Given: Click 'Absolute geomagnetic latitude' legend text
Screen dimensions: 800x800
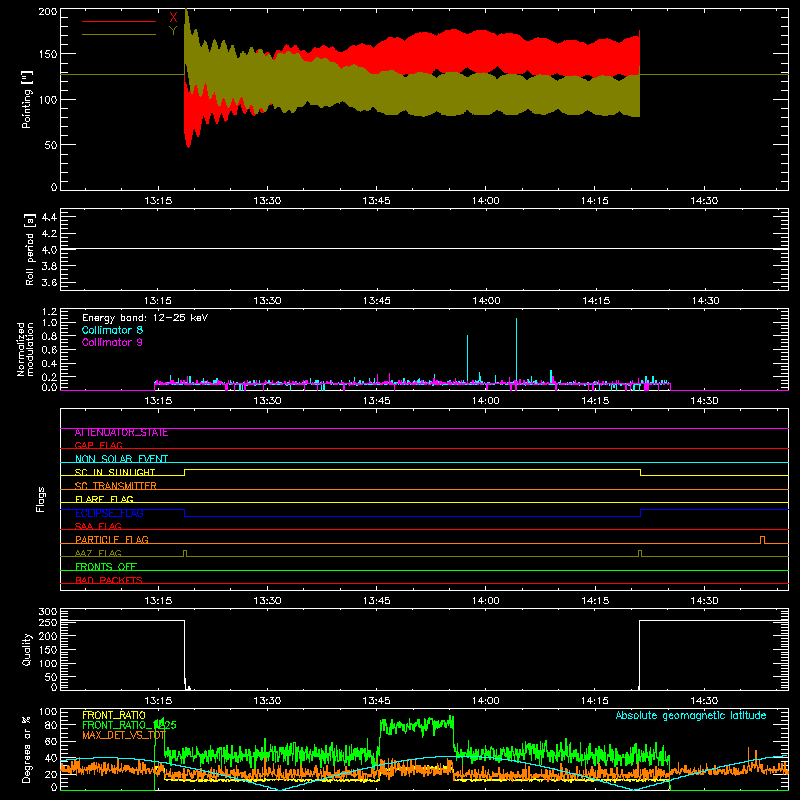Looking at the screenshot, I should point(691,715).
